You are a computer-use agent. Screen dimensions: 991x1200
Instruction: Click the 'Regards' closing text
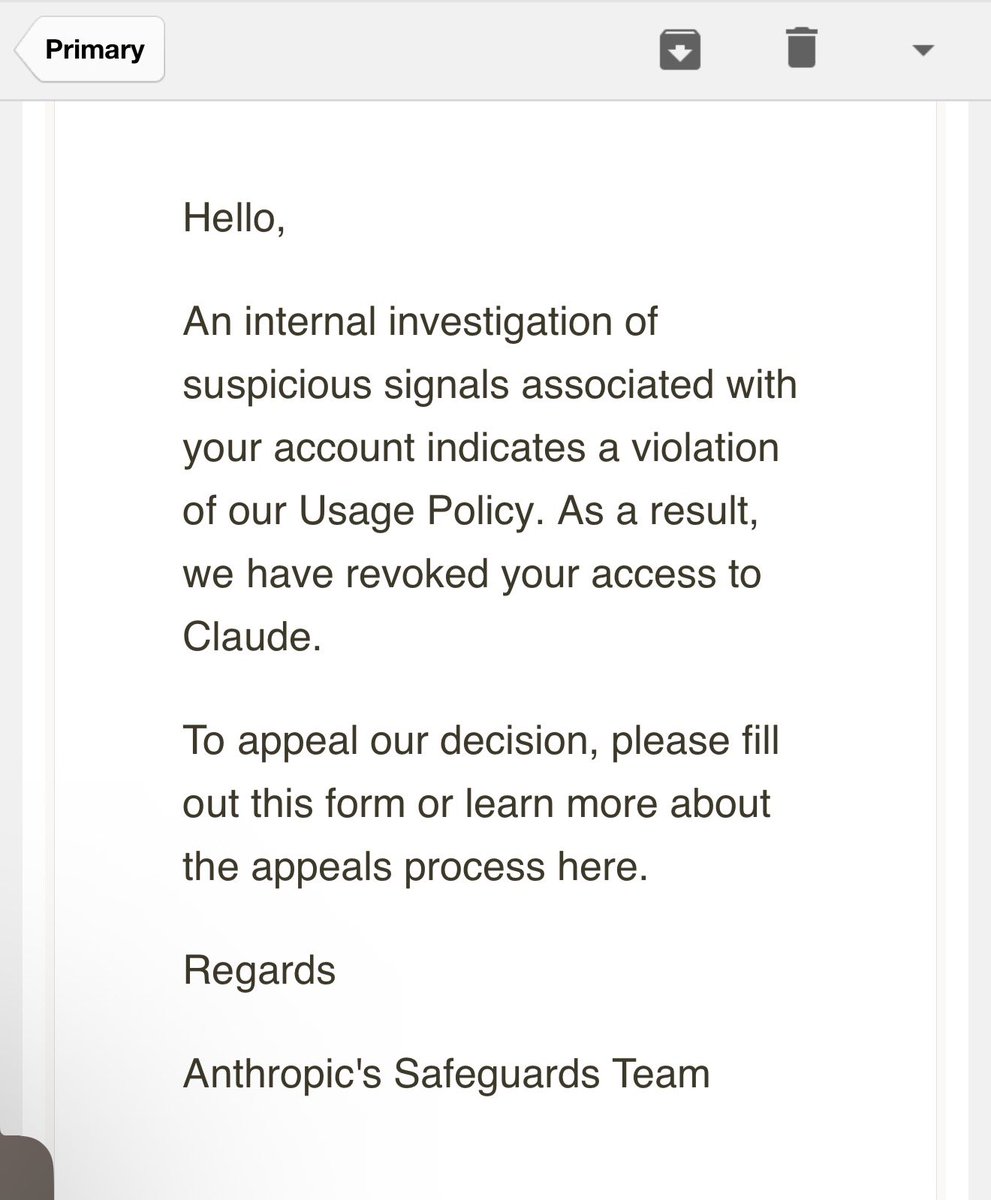click(259, 969)
